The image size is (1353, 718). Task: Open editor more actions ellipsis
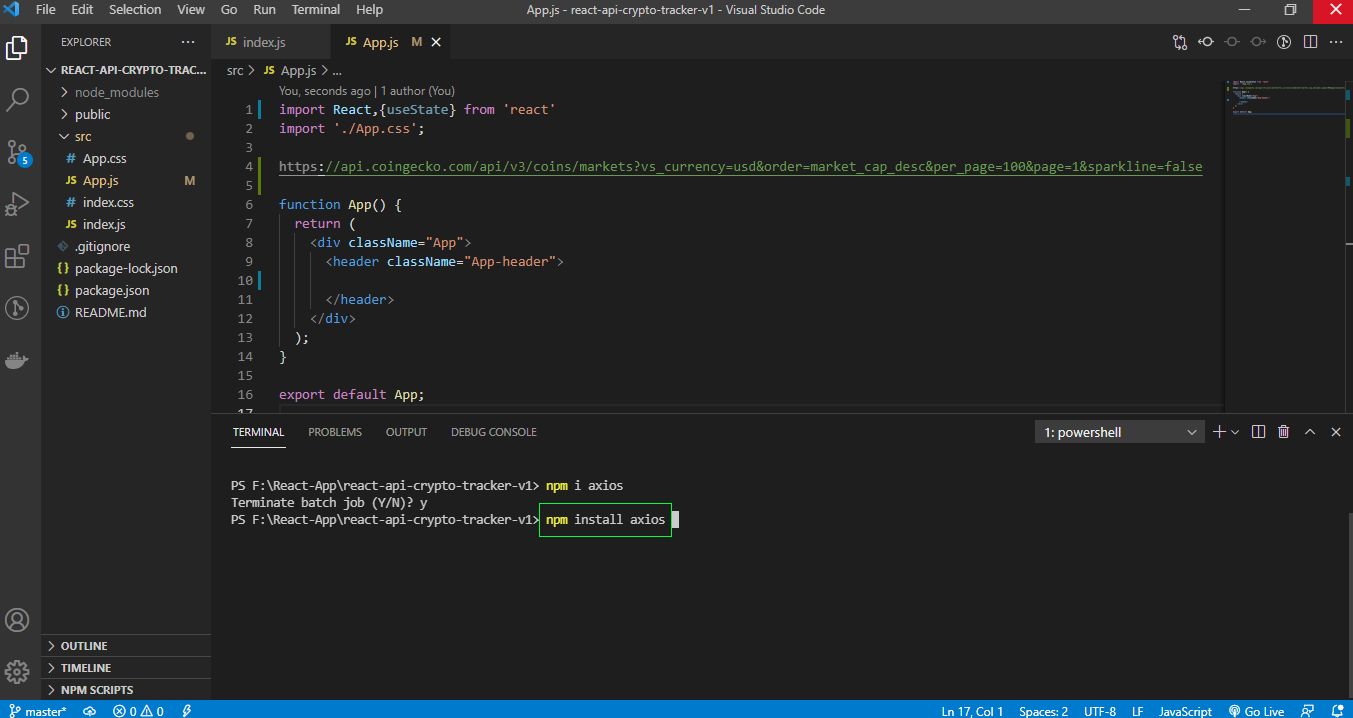point(1336,42)
